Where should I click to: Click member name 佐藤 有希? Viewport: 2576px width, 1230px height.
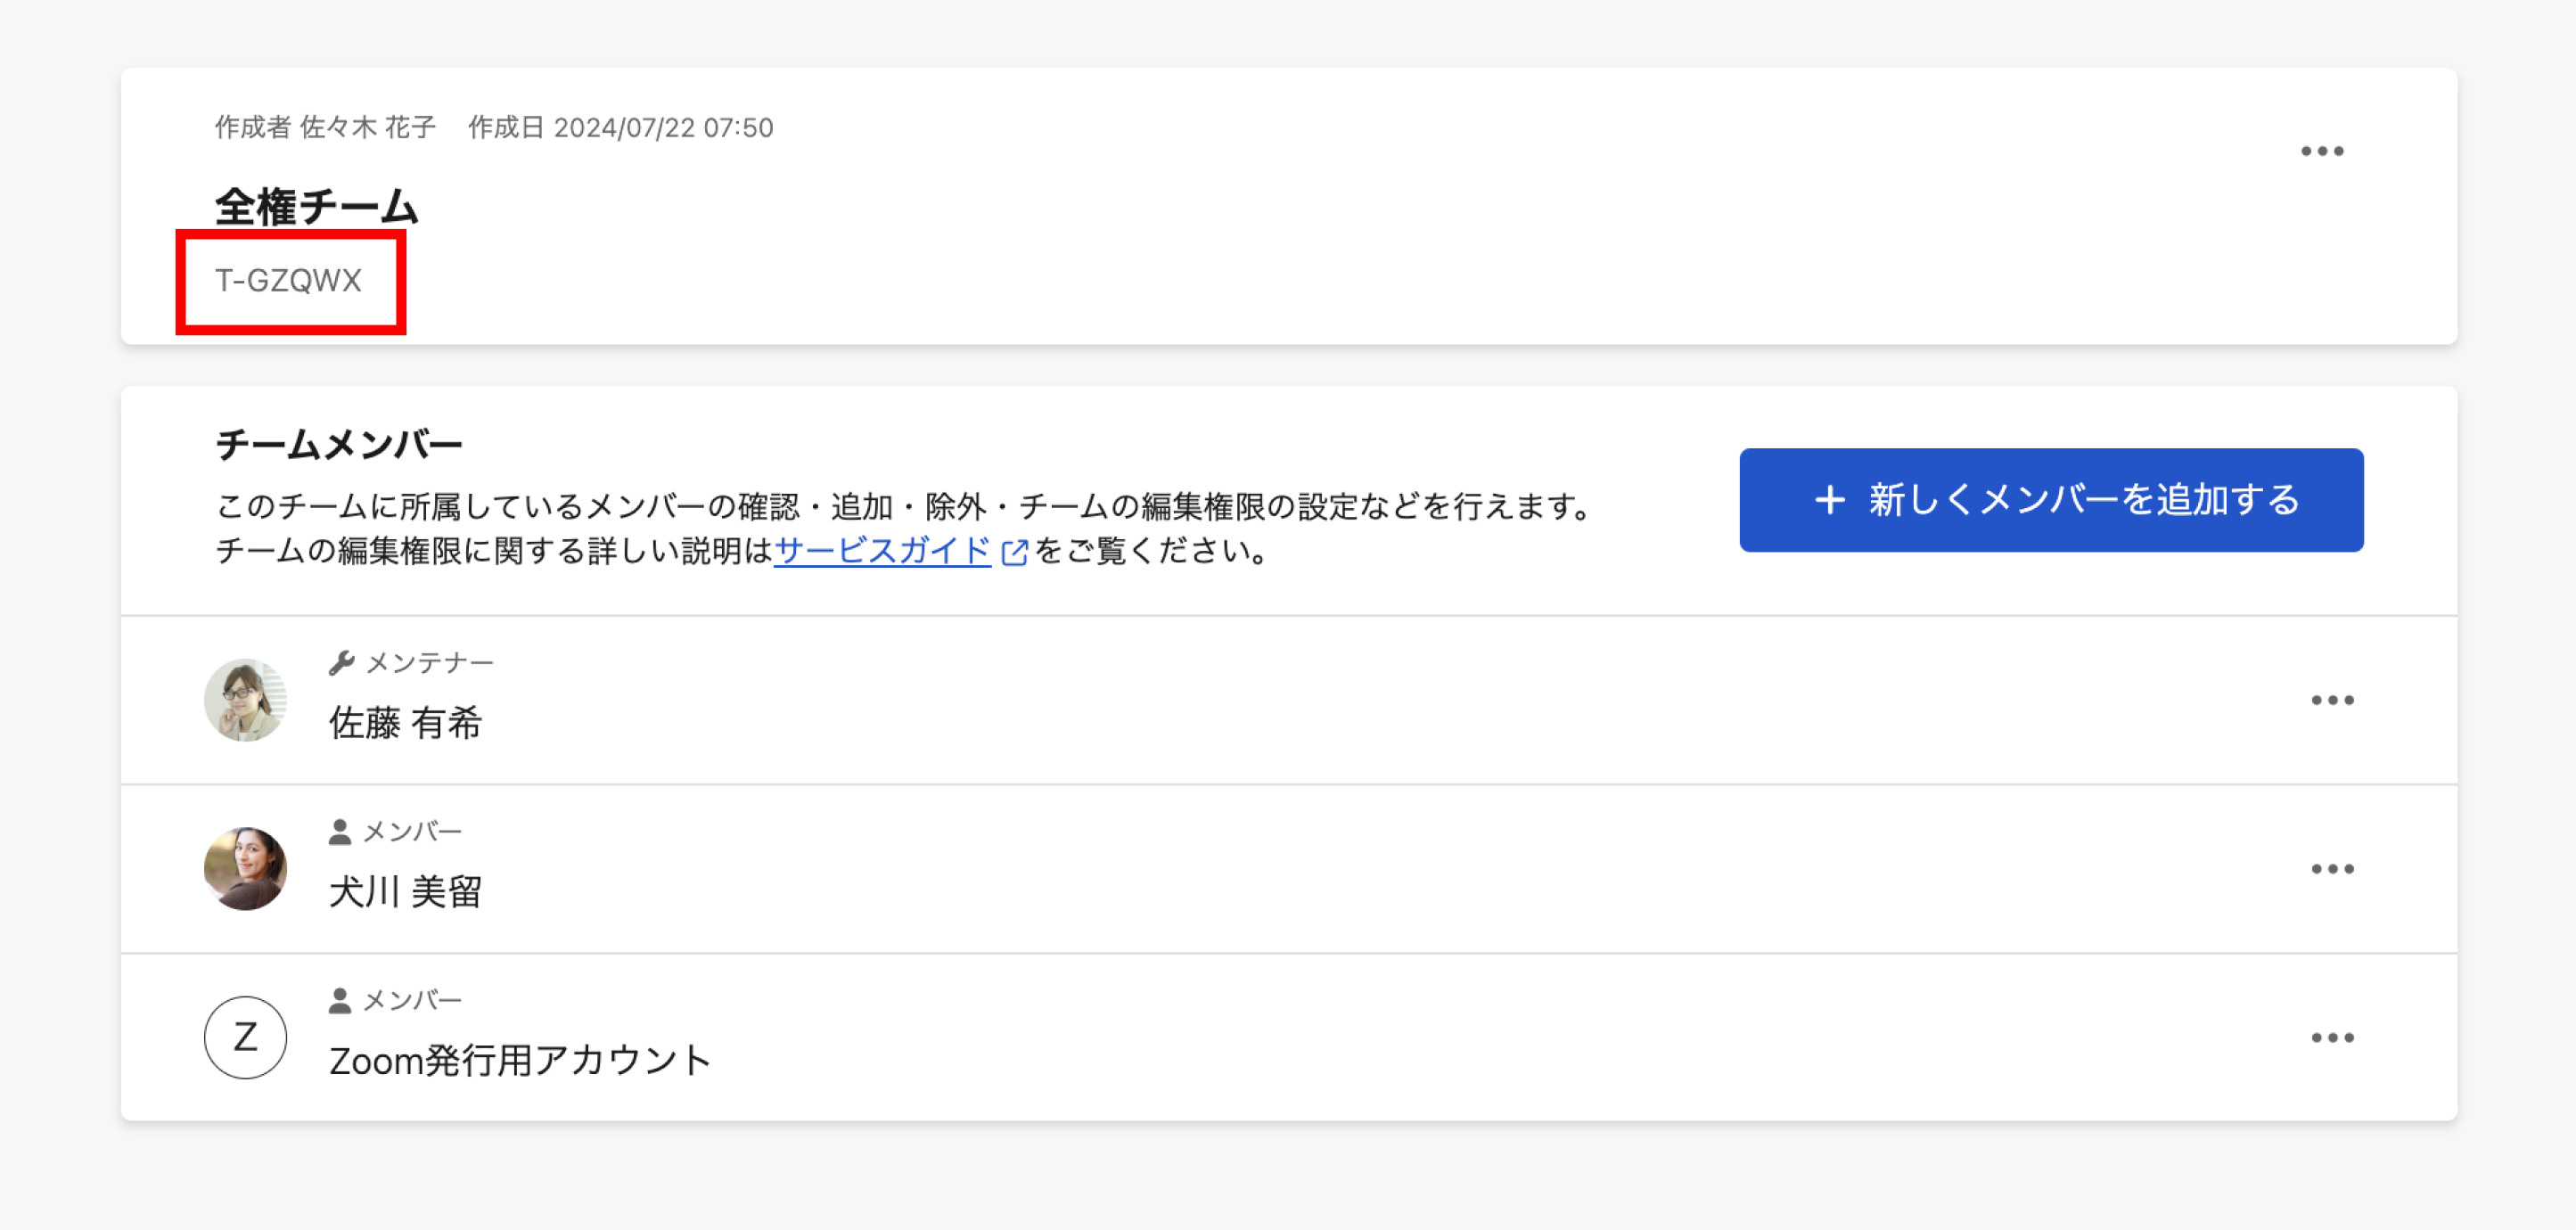[405, 722]
